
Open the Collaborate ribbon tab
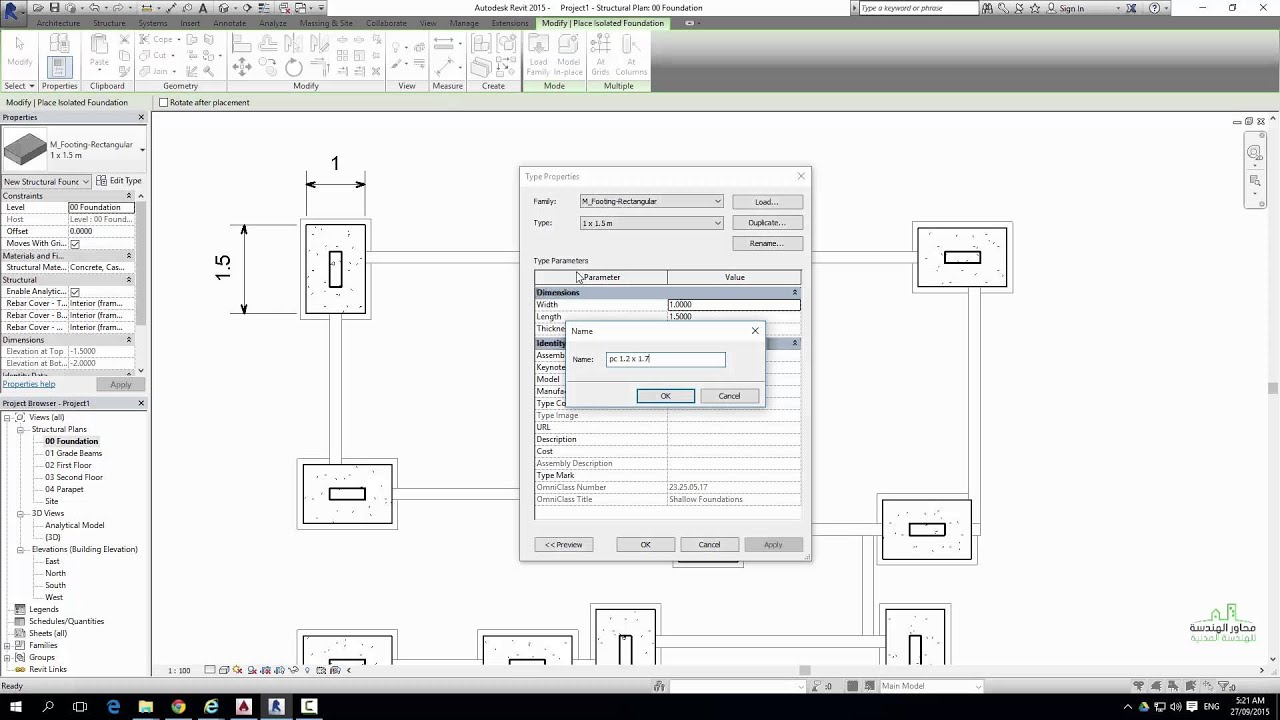click(386, 23)
